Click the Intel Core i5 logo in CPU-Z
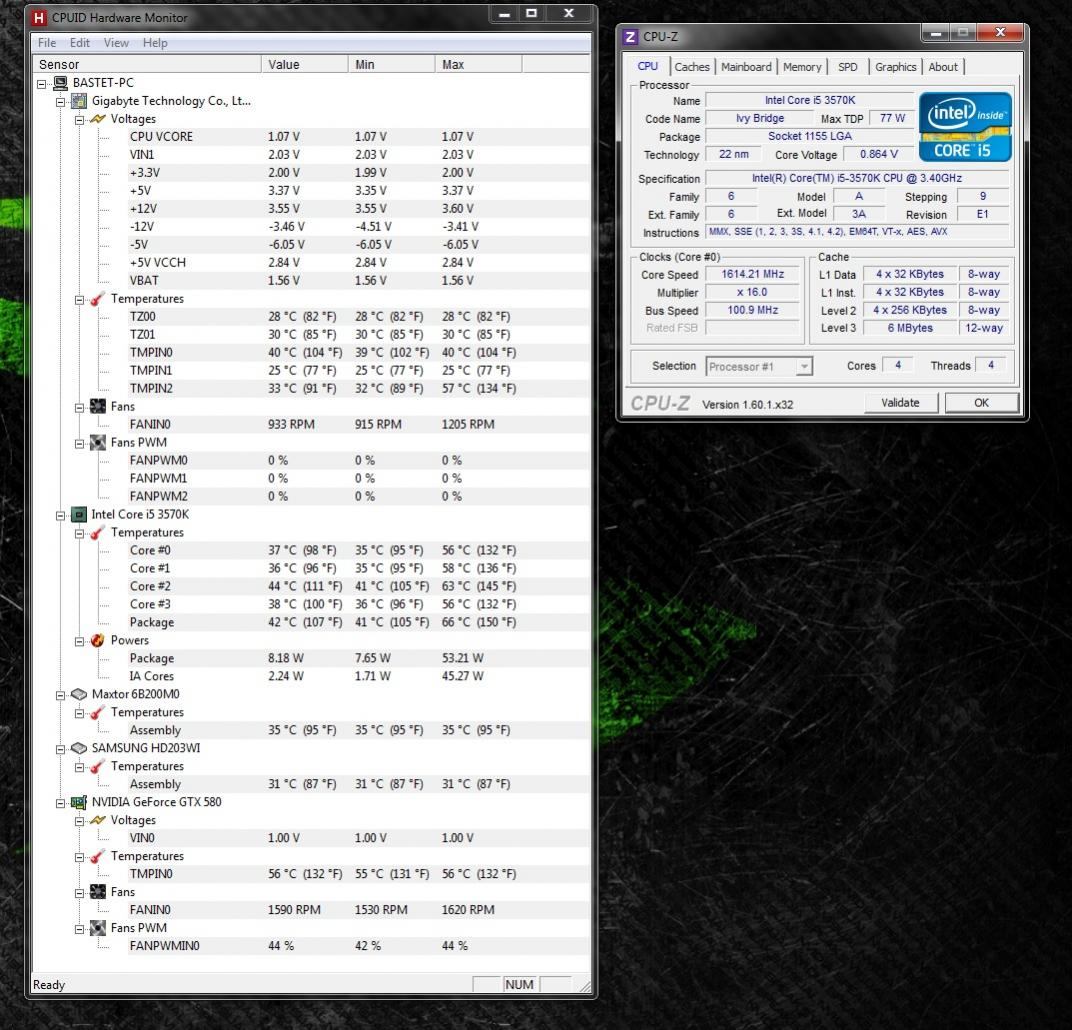This screenshot has height=1030, width=1072. coord(965,127)
